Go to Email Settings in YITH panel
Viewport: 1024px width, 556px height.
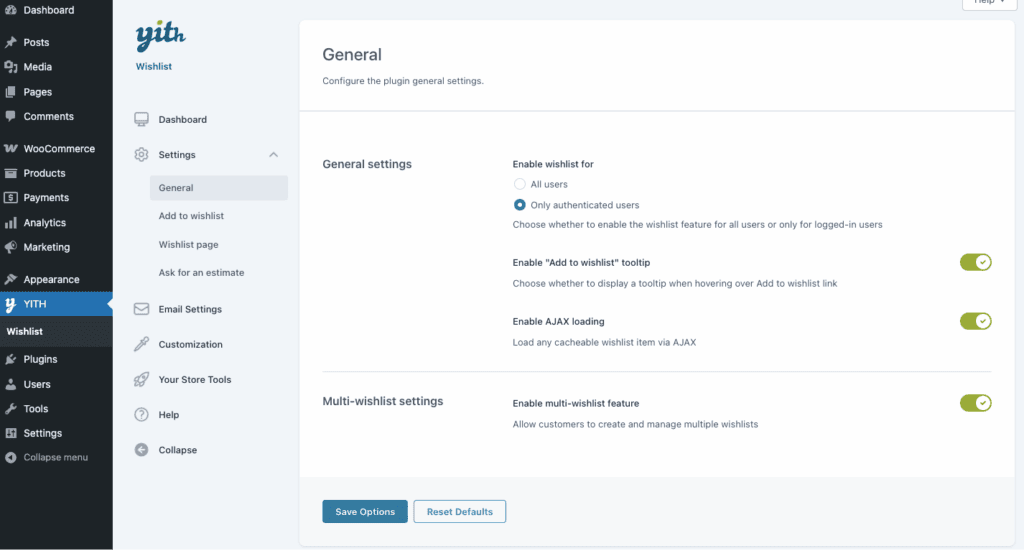(x=190, y=310)
